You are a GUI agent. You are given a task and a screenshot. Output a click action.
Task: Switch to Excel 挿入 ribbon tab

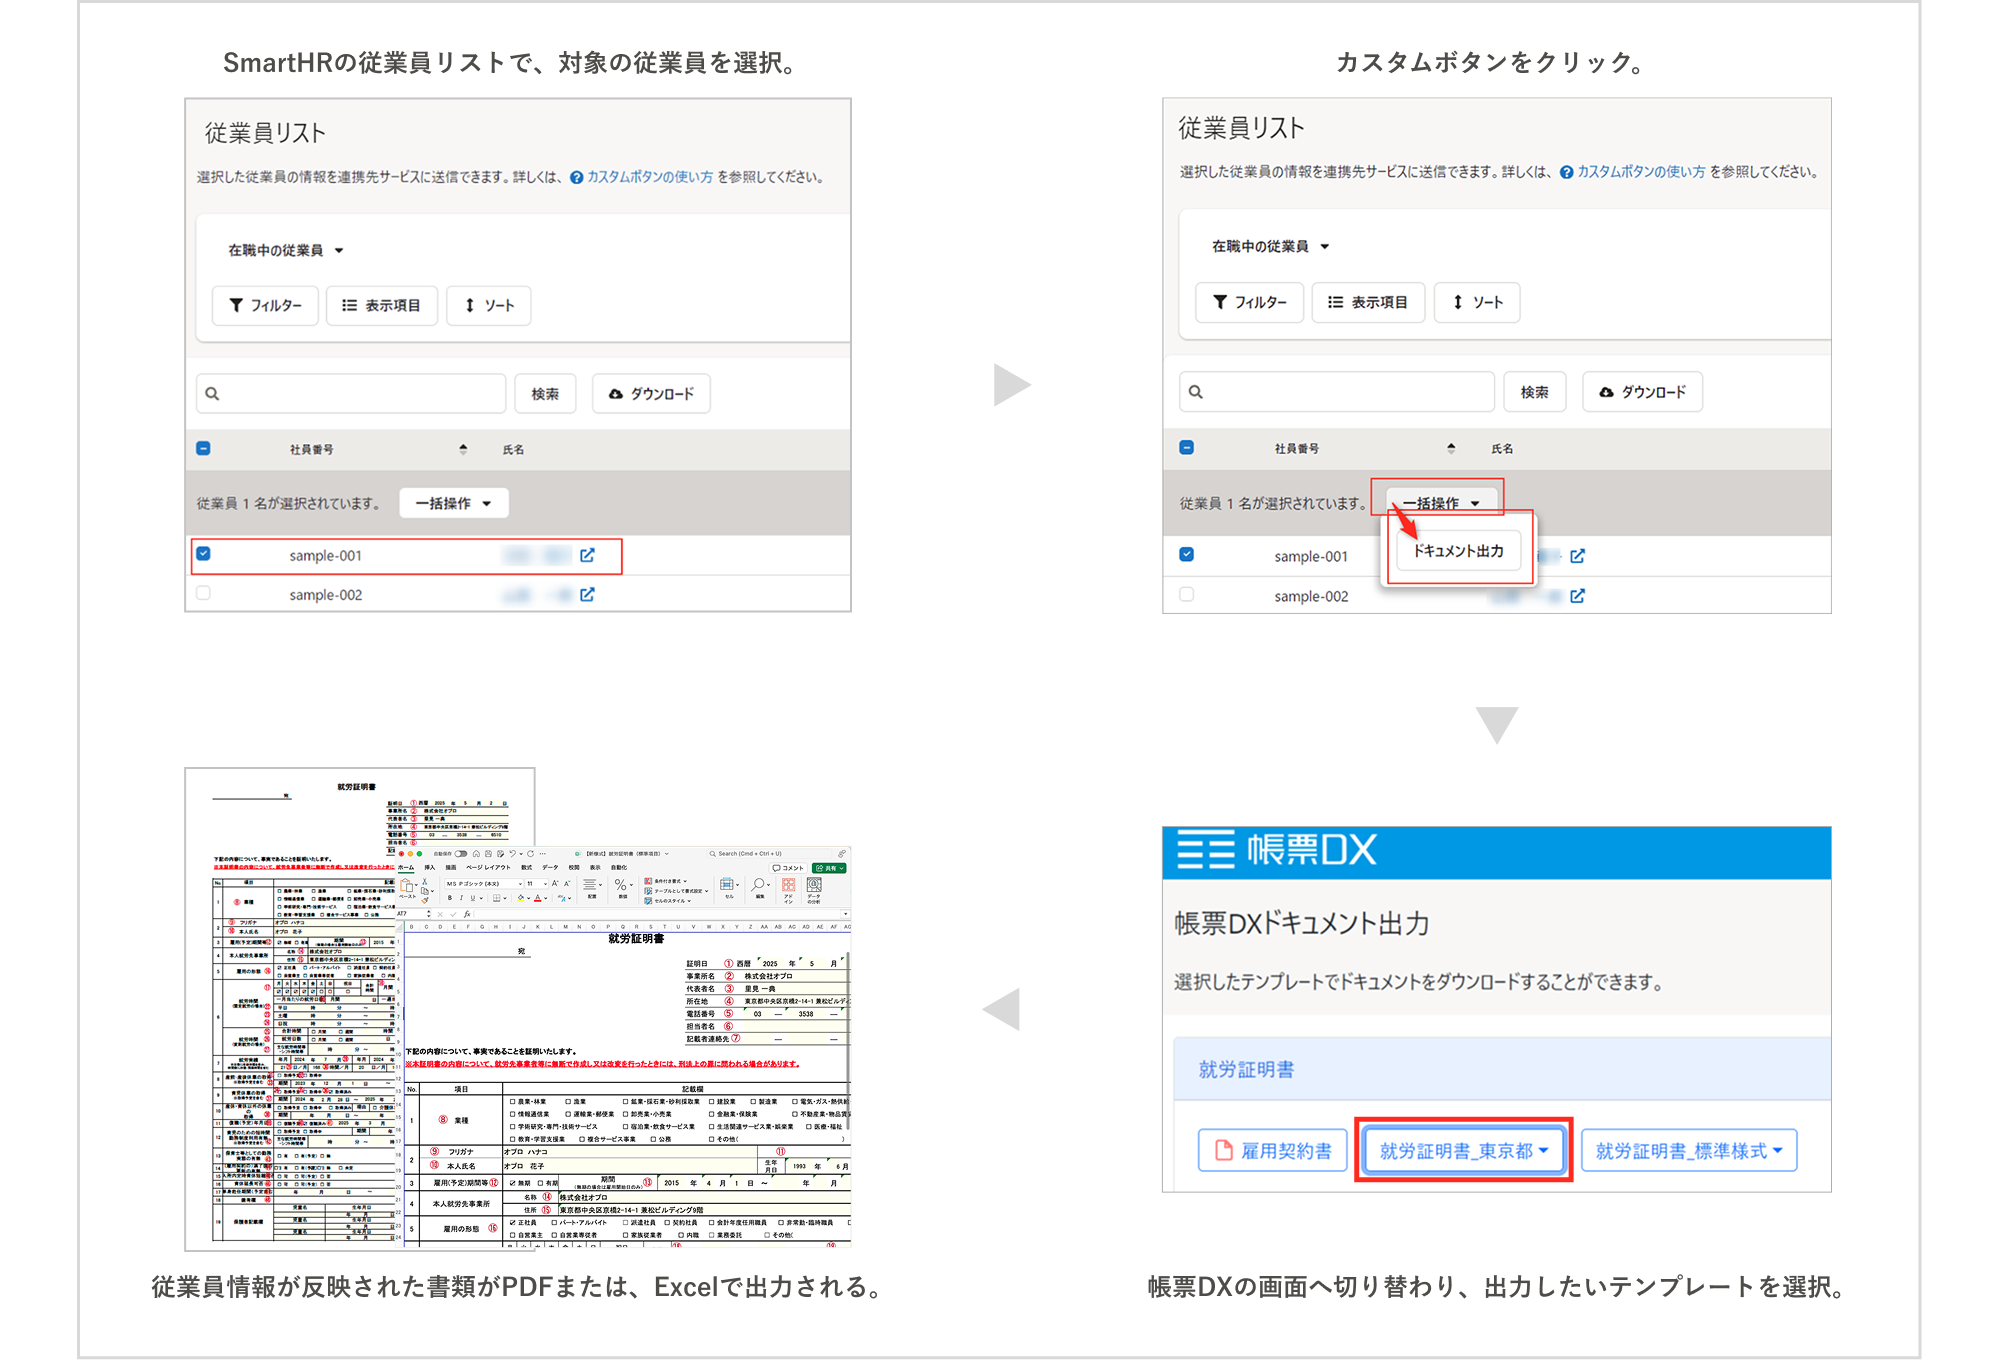pos(430,868)
